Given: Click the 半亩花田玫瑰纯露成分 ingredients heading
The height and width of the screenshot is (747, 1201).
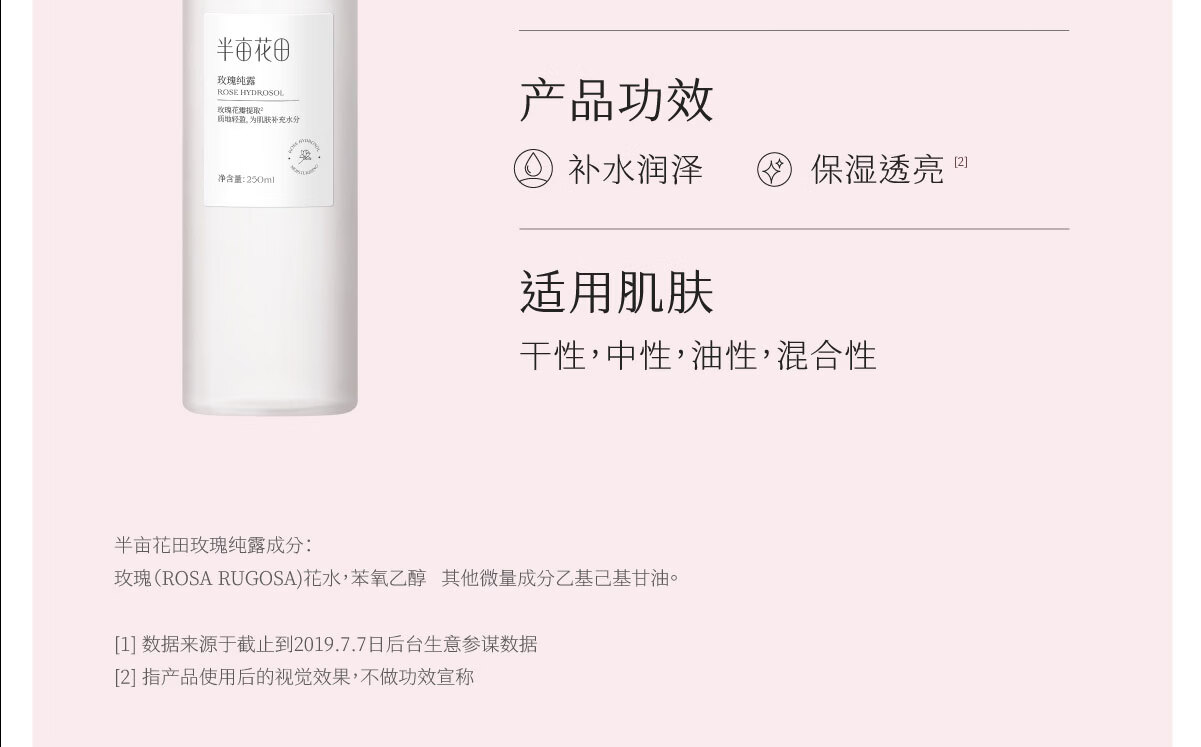Looking at the screenshot, I should tap(213, 545).
